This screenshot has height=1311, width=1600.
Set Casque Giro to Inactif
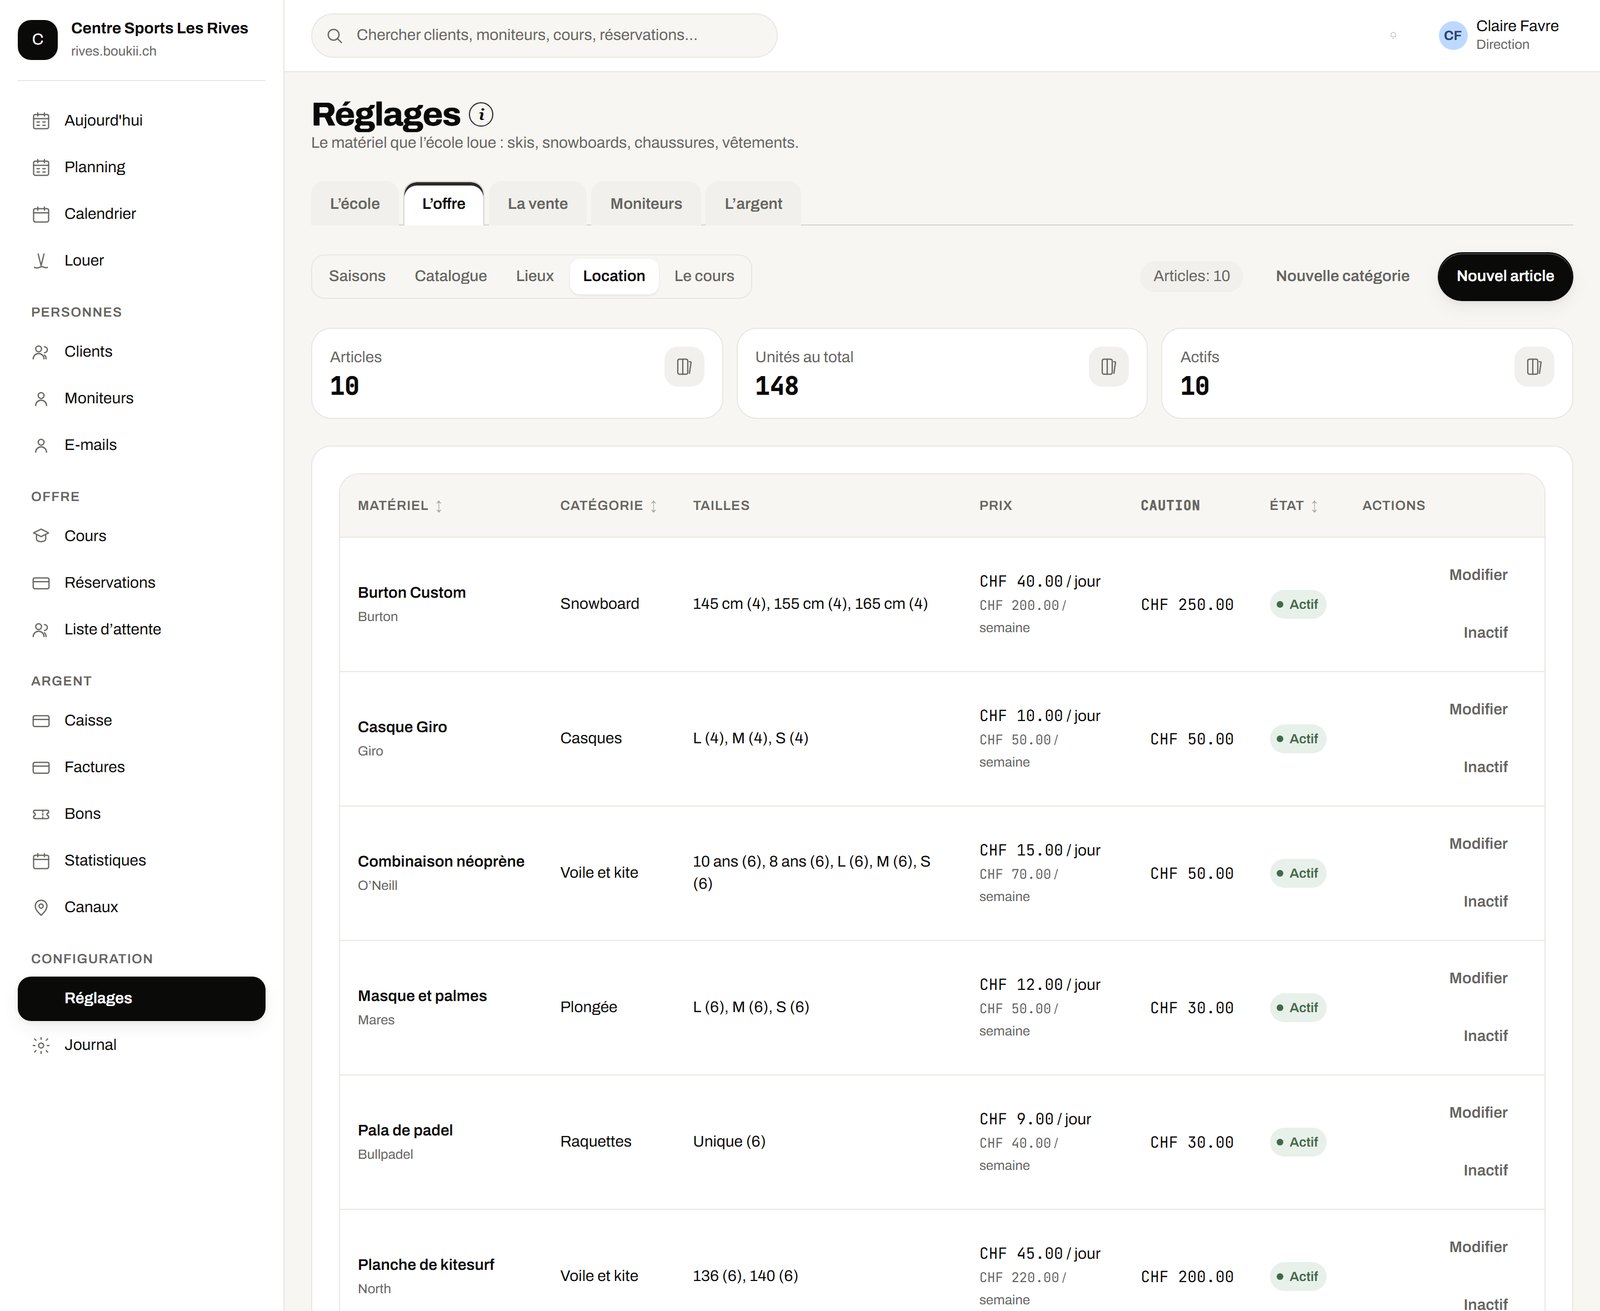pos(1485,767)
